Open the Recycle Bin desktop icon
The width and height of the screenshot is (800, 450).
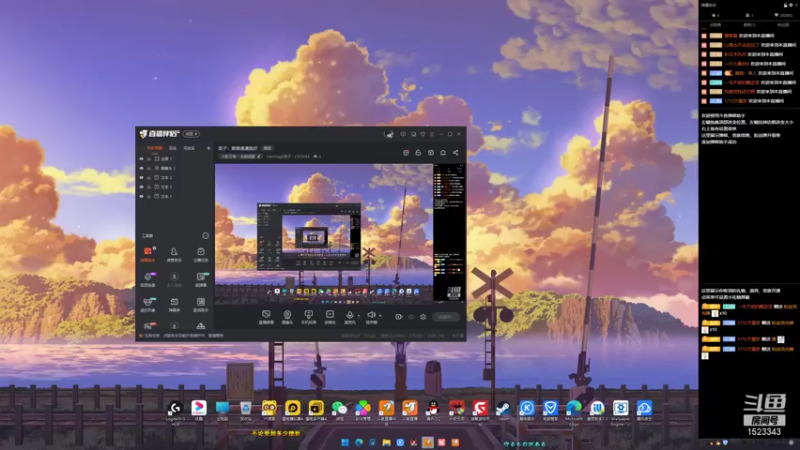coord(245,410)
